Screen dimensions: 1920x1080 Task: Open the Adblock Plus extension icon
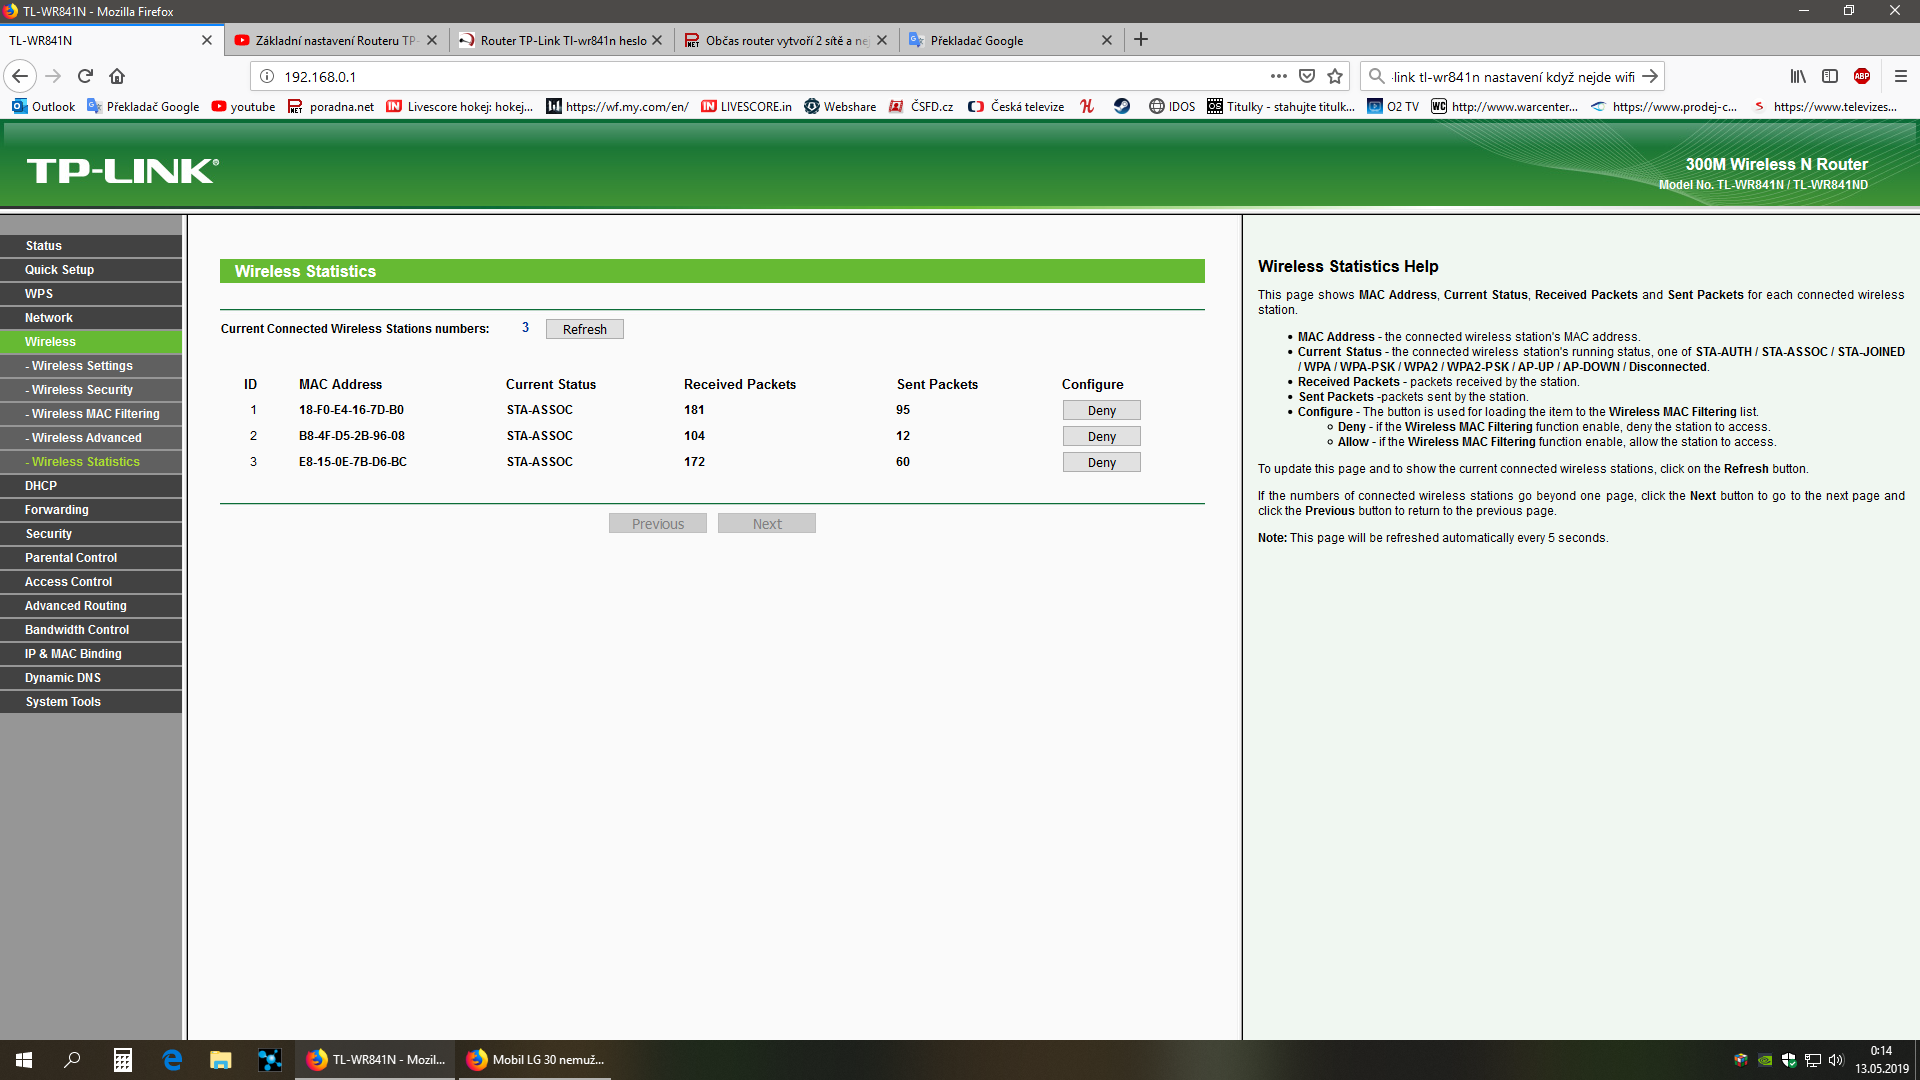(x=1862, y=76)
